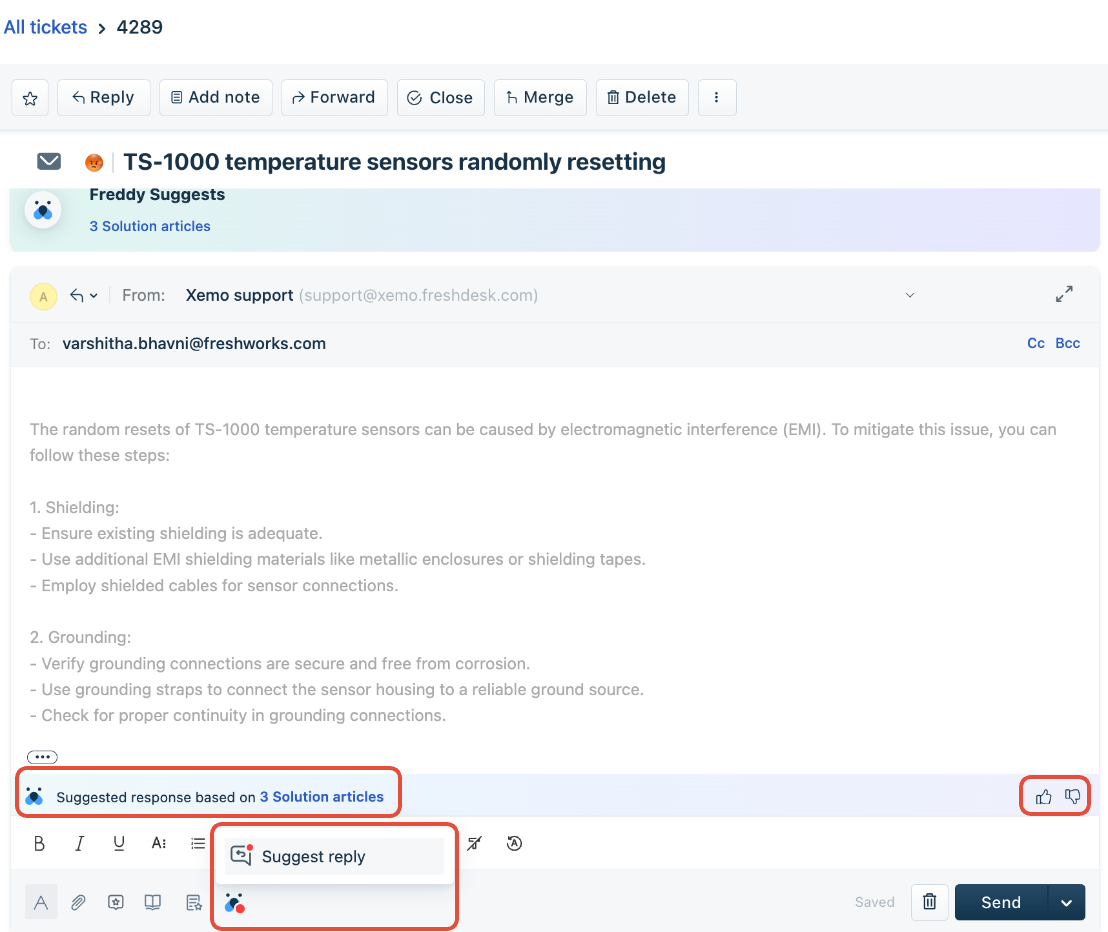The height and width of the screenshot is (932, 1108).
Task: Attach a file with paperclip
Action: (78, 902)
